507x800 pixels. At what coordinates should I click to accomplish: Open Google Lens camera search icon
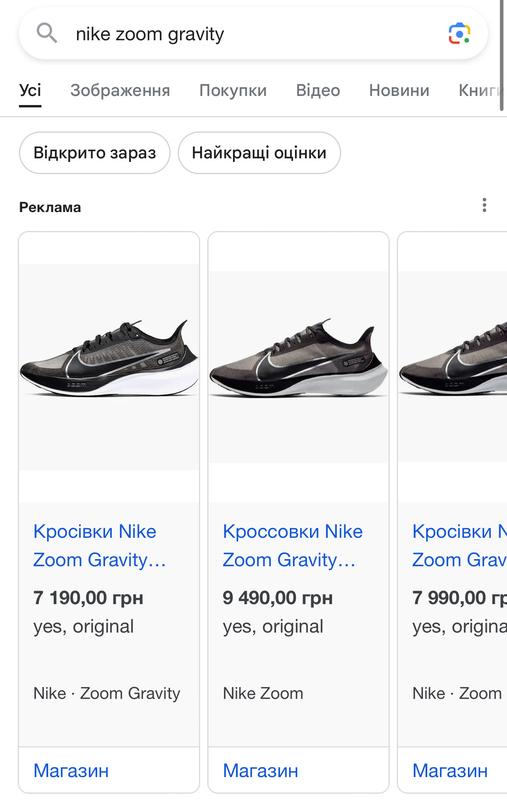pyautogui.click(x=459, y=34)
